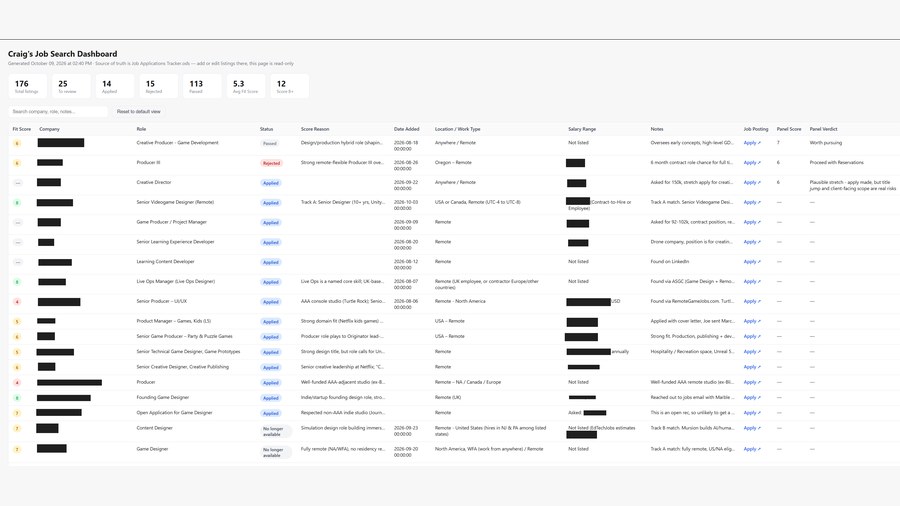Viewport: 900px width, 506px height.
Task: Click the Applied status badge for Creative Director
Action: pos(271,183)
